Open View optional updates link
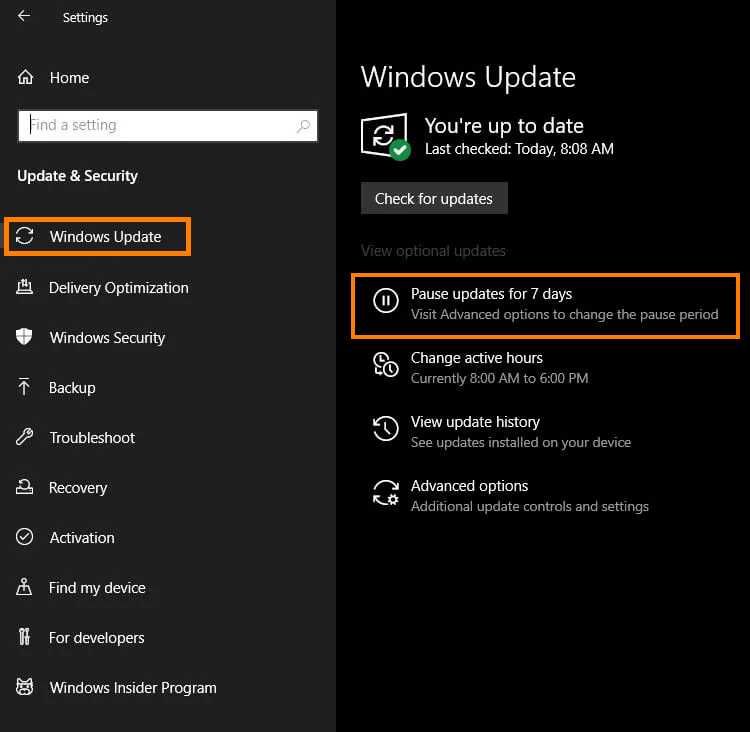750x732 pixels. coord(433,251)
